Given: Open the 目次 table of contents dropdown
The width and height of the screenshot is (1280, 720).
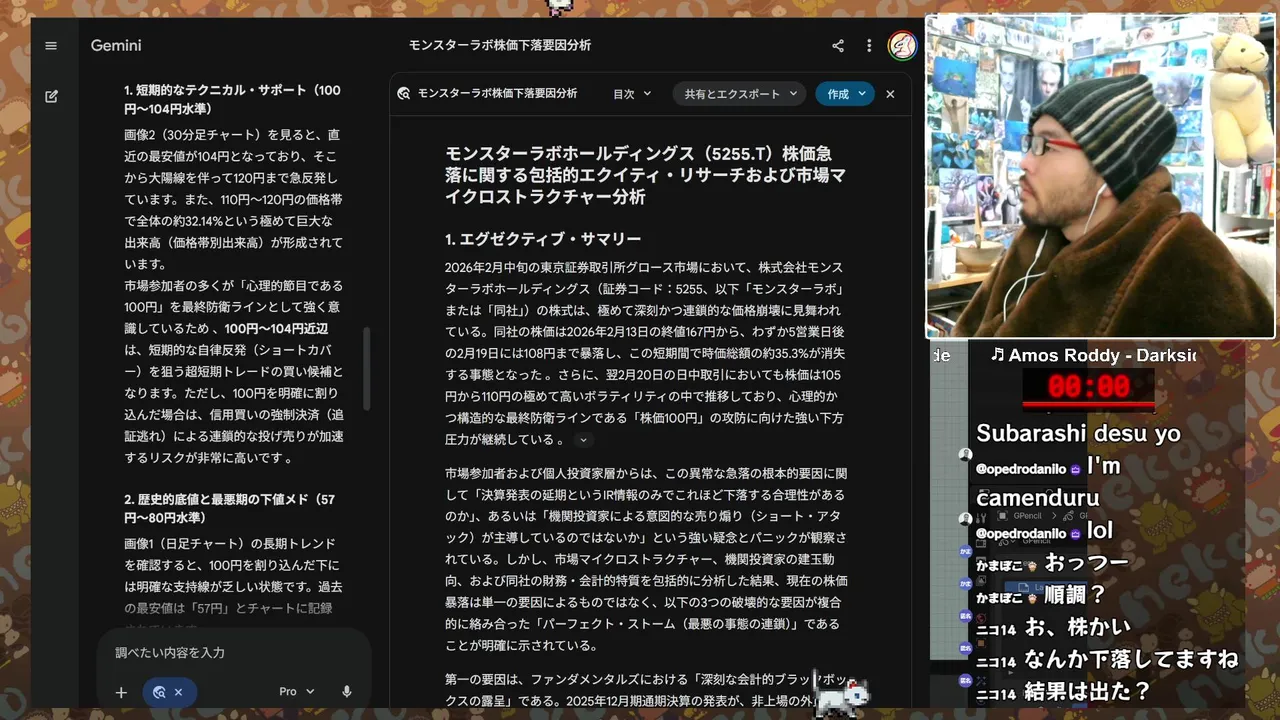Looking at the screenshot, I should pyautogui.click(x=632, y=94).
